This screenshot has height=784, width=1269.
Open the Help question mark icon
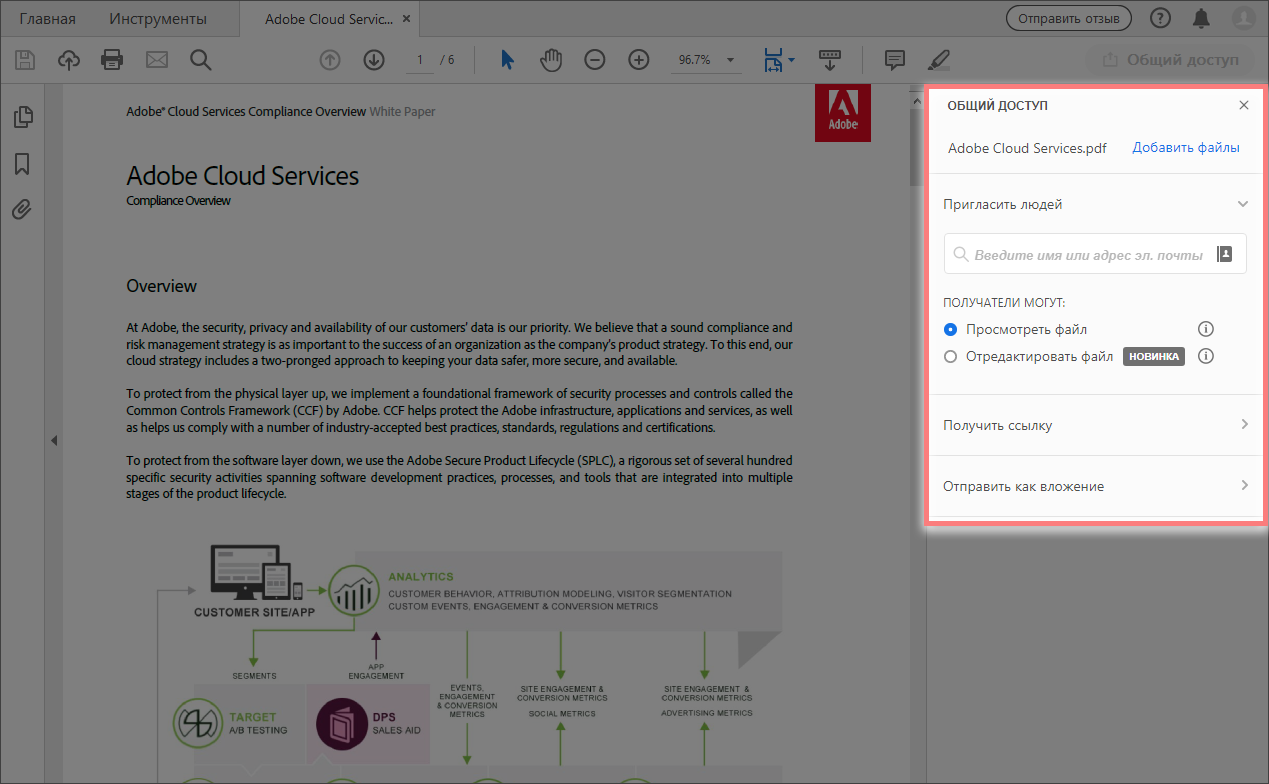[x=1160, y=18]
